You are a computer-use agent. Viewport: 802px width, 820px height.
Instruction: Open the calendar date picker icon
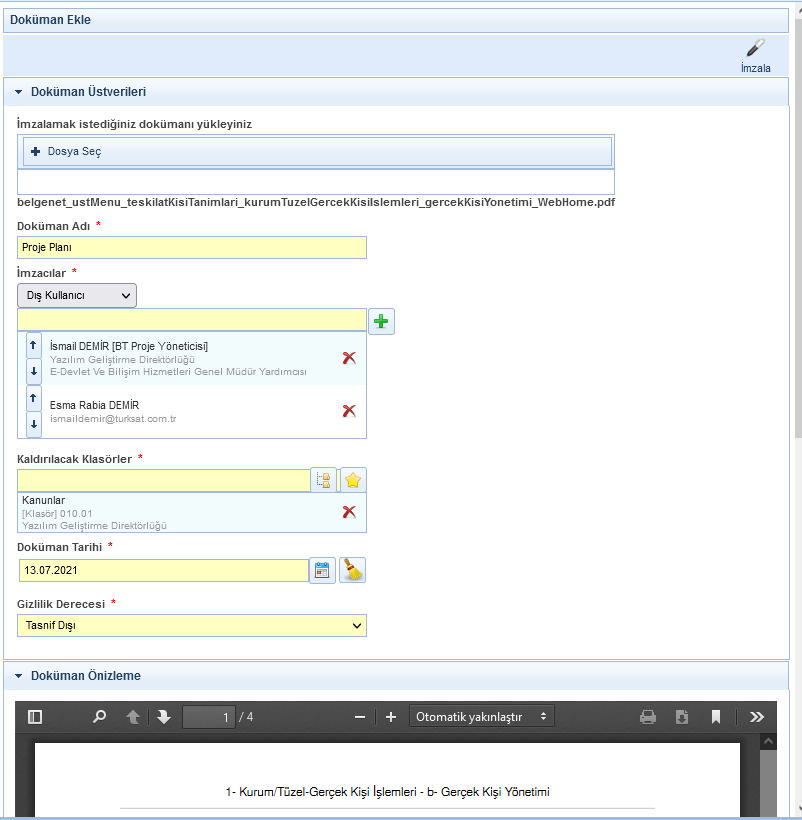pos(322,570)
